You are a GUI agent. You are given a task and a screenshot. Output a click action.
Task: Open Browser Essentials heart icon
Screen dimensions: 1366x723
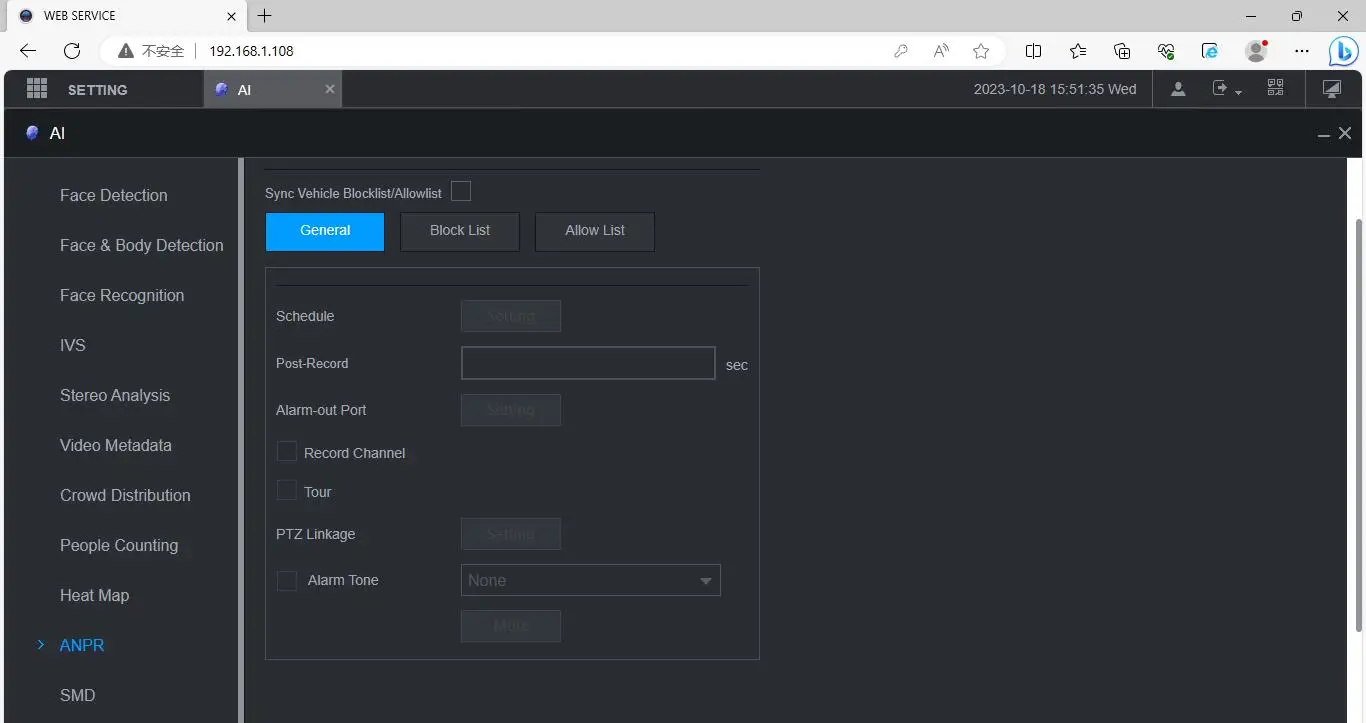[1166, 51]
